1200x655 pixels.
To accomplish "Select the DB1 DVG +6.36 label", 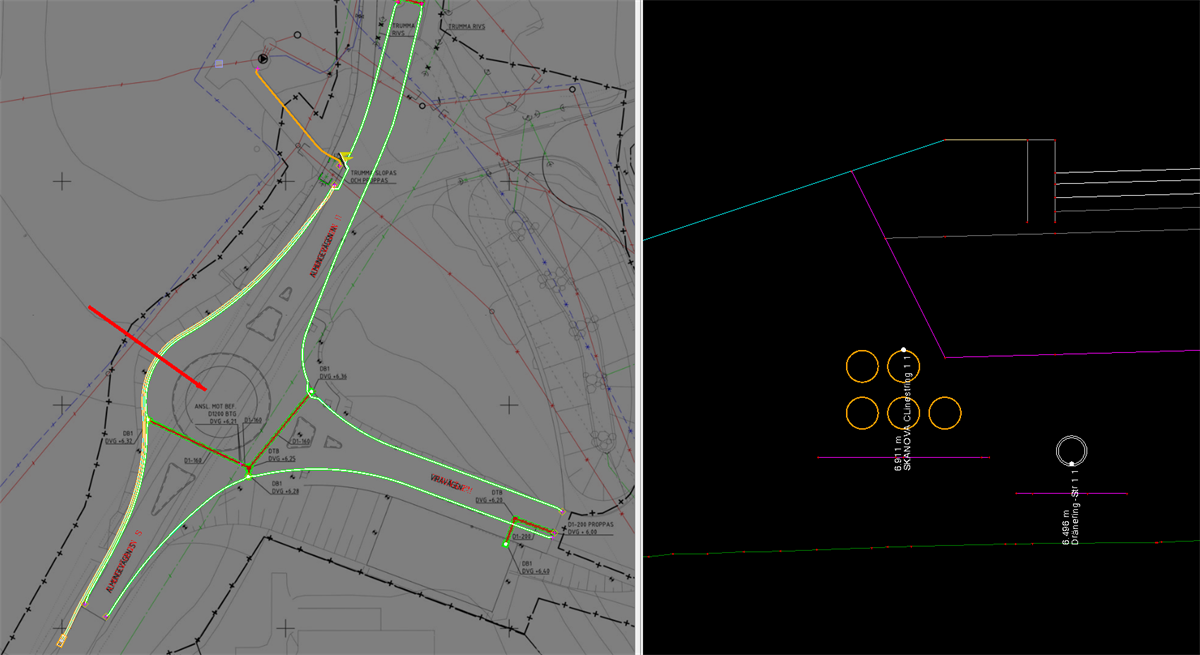I will tap(333, 373).
